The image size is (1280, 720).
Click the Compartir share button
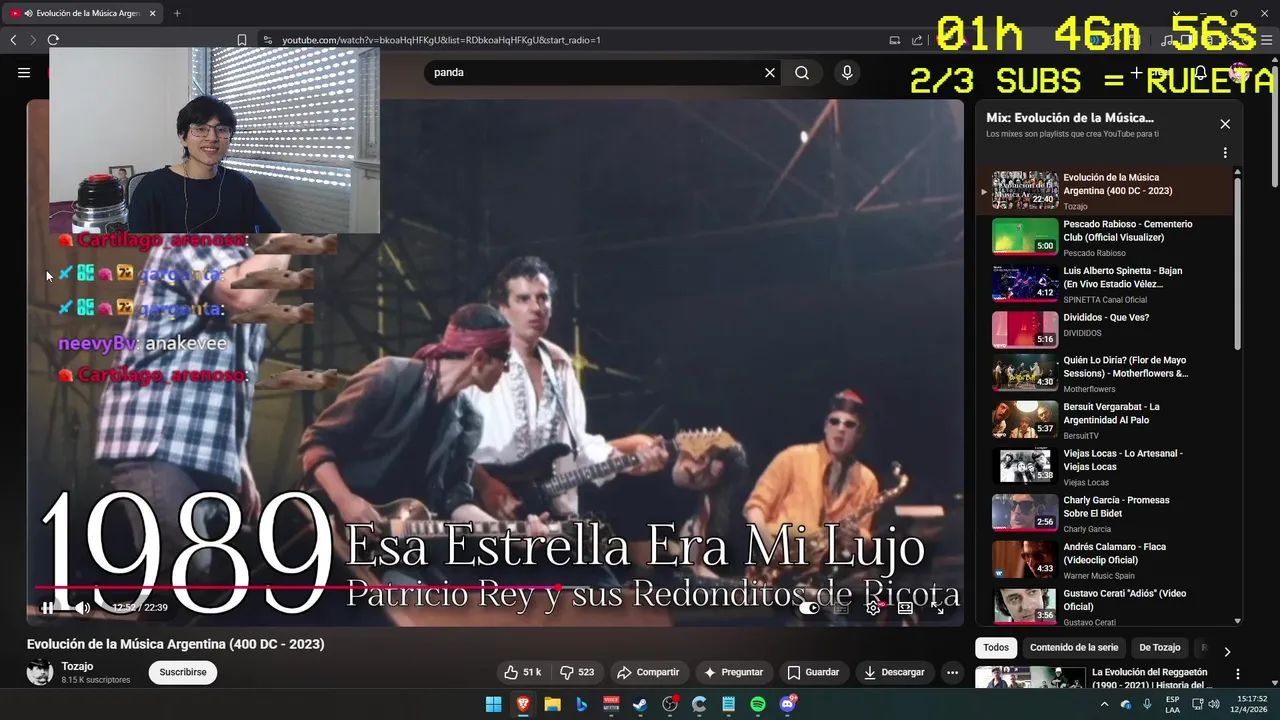tap(648, 672)
